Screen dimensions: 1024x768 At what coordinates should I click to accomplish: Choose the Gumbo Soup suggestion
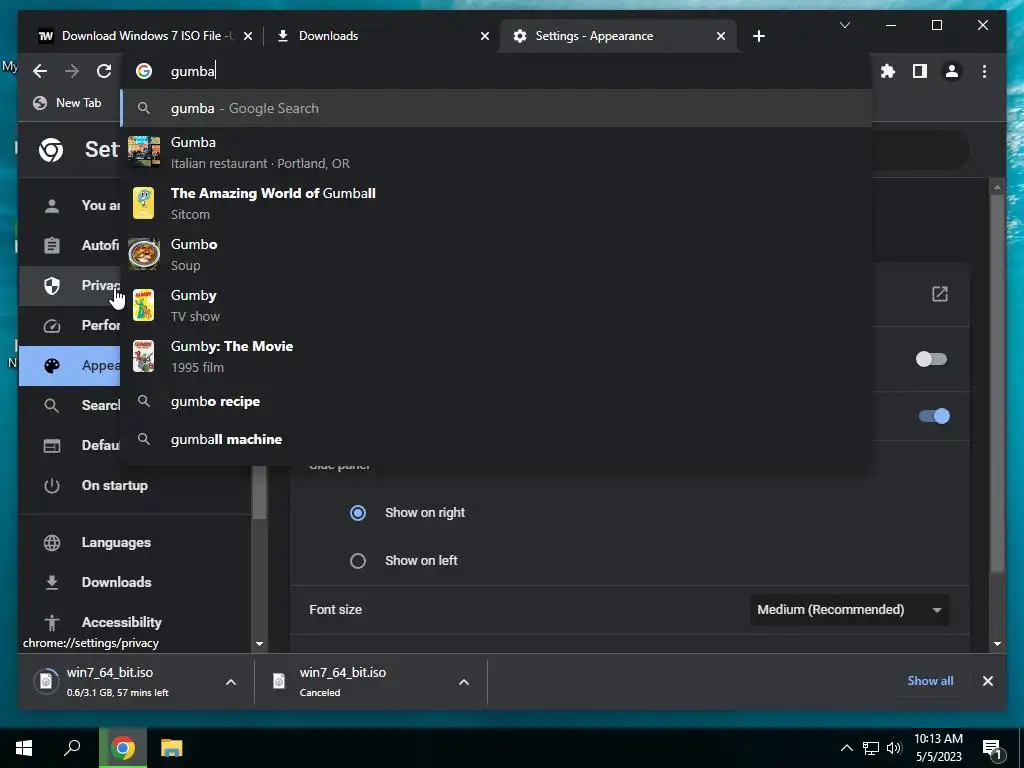496,254
